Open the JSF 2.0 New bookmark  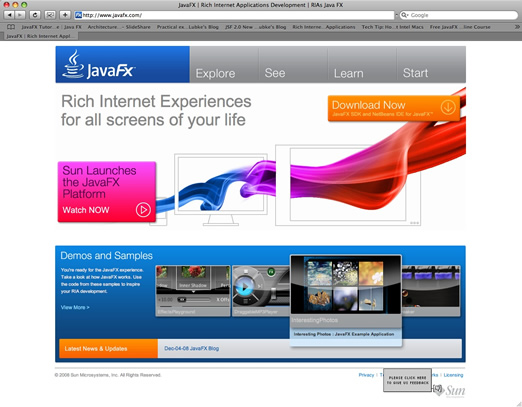click(256, 27)
